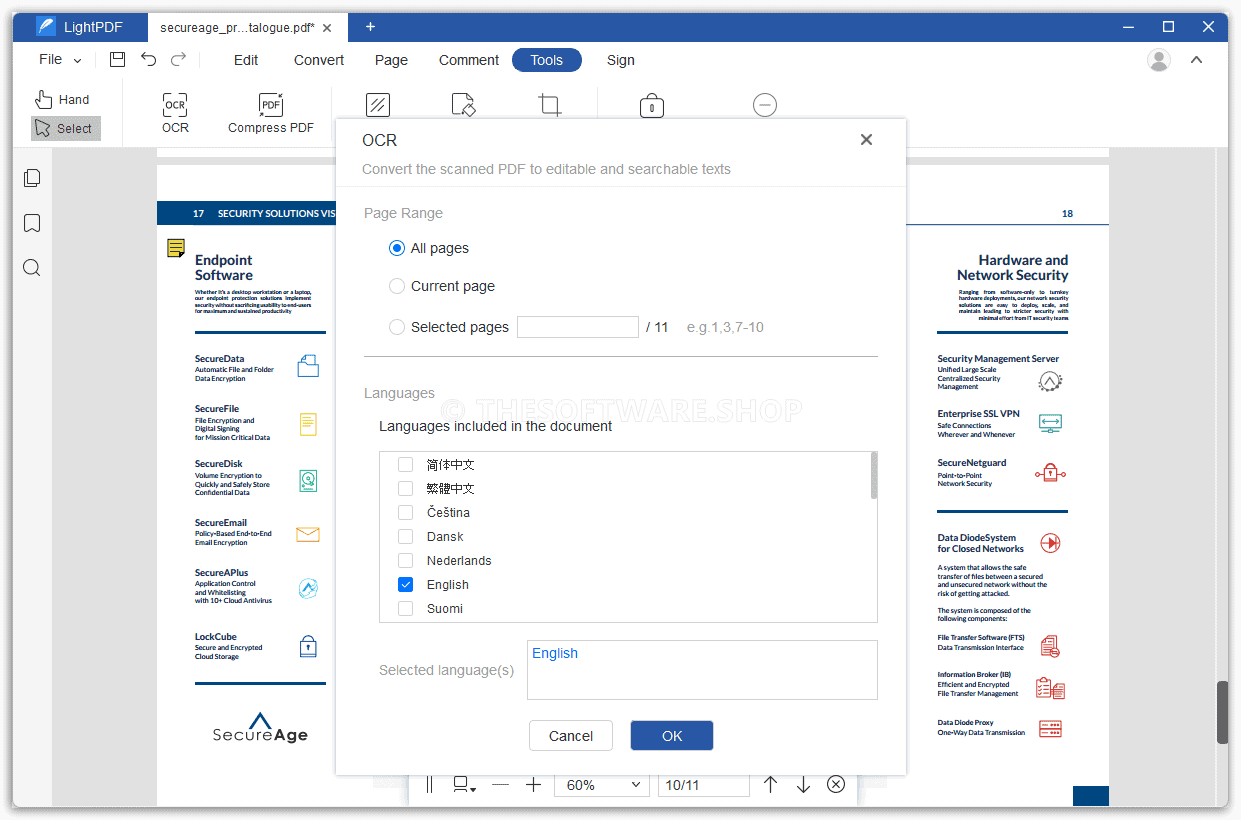Collapse the ribbon with the chevron
The image size is (1241, 820).
click(x=1196, y=60)
